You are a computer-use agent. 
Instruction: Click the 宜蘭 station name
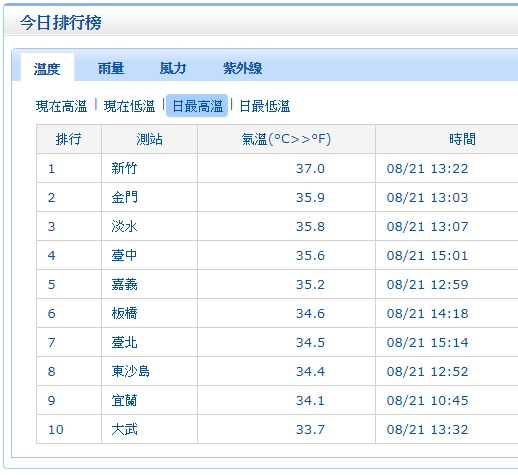point(124,400)
